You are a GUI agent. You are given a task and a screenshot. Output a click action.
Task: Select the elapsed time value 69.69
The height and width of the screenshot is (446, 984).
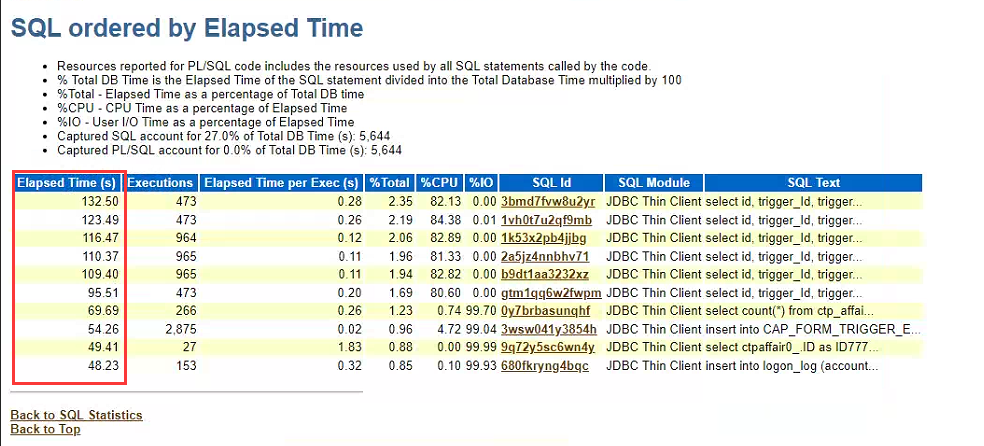point(104,311)
